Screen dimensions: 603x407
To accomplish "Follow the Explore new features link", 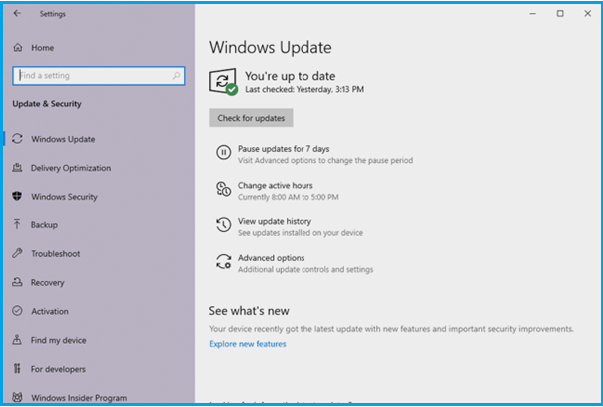I will pyautogui.click(x=248, y=344).
